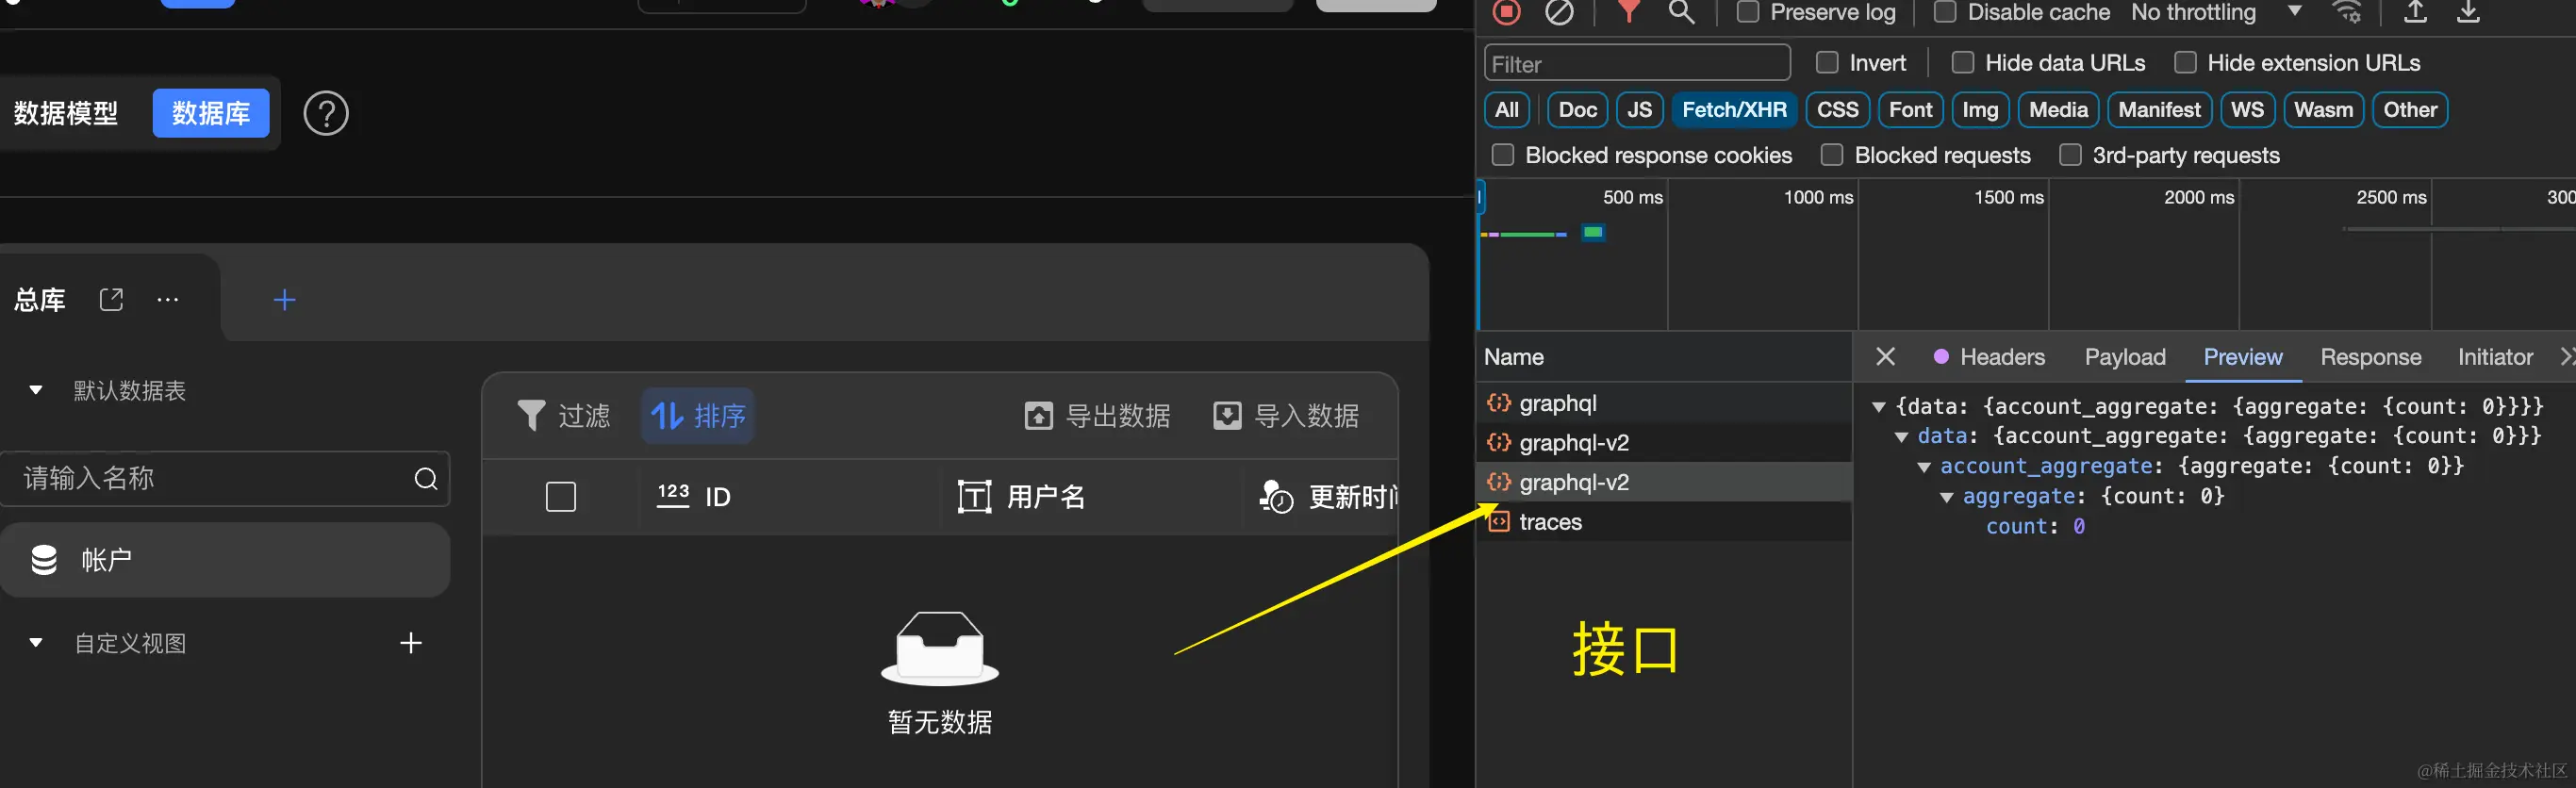Toggle Blocked response cookies checkbox

(1502, 155)
